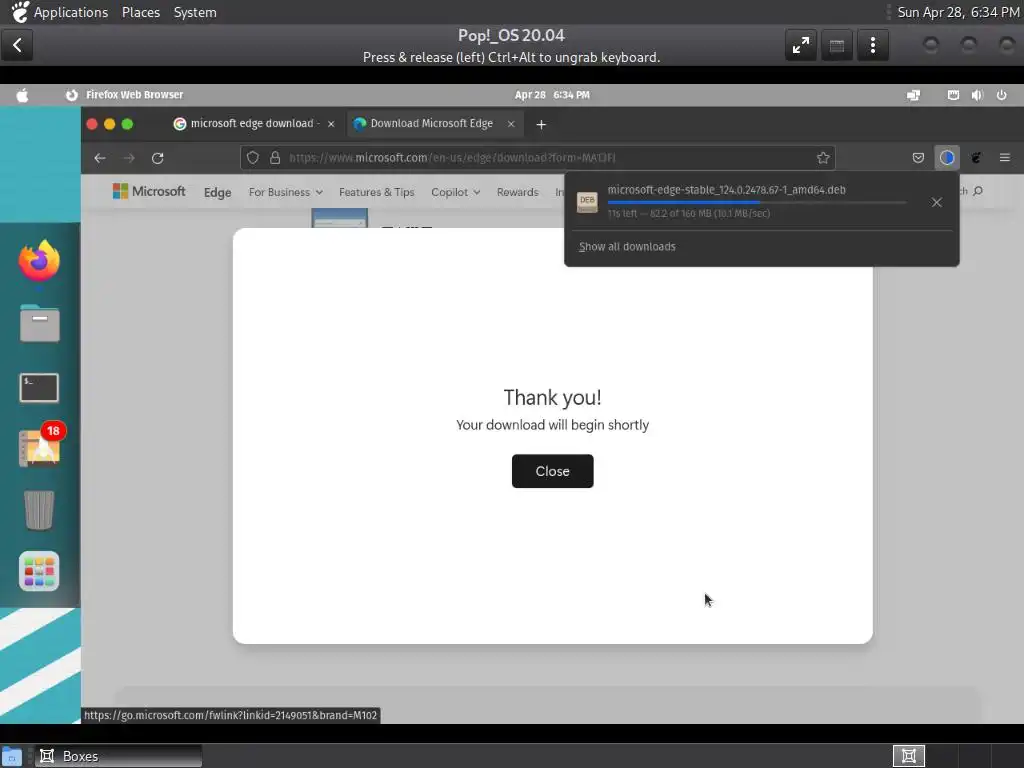This screenshot has height=768, width=1024.
Task: Open Features & Tips nav item
Action: click(377, 192)
